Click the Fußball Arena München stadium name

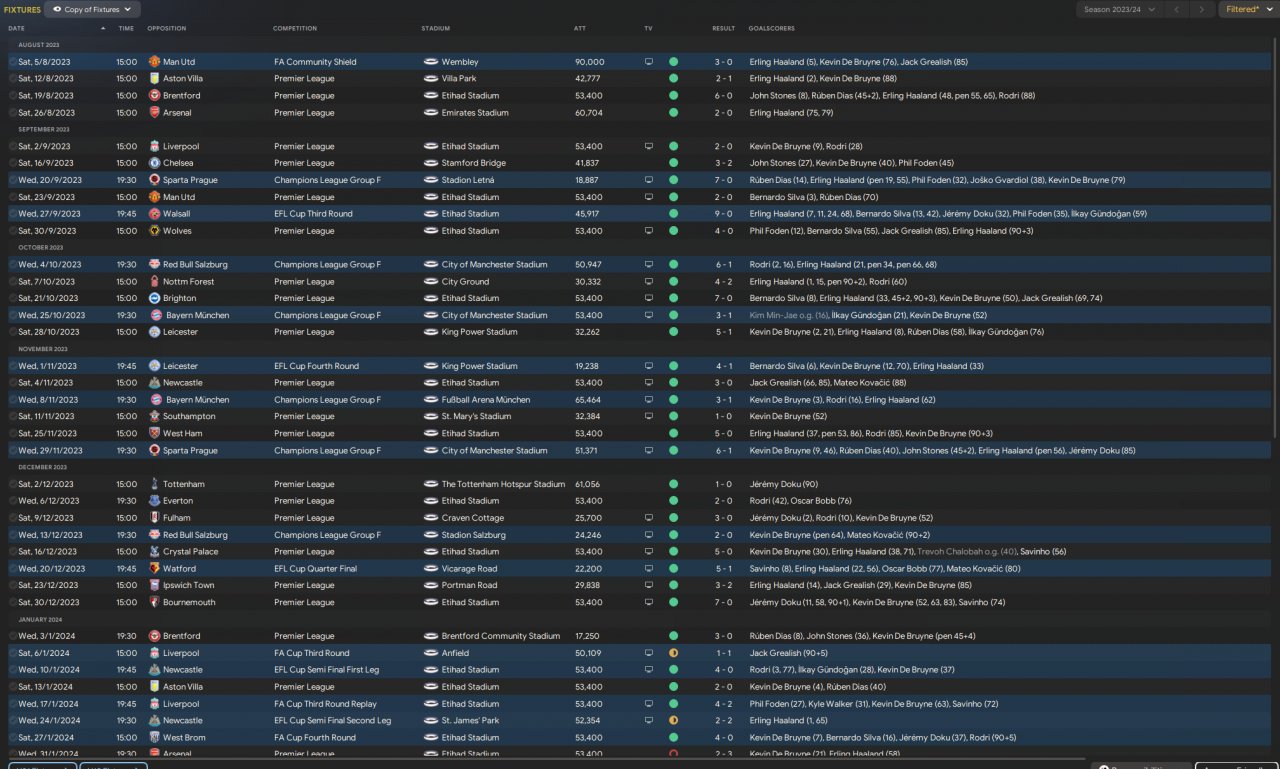click(487, 400)
